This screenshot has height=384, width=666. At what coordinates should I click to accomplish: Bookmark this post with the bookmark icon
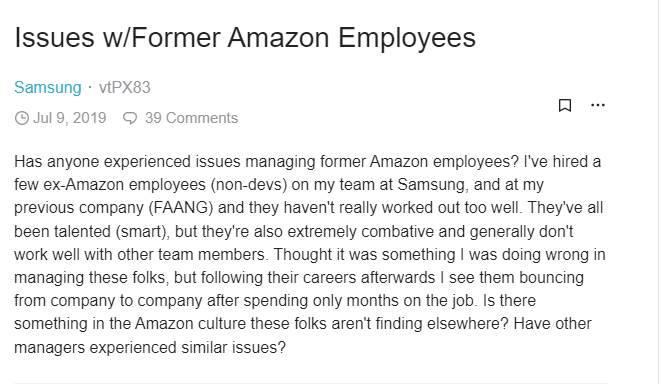564,105
